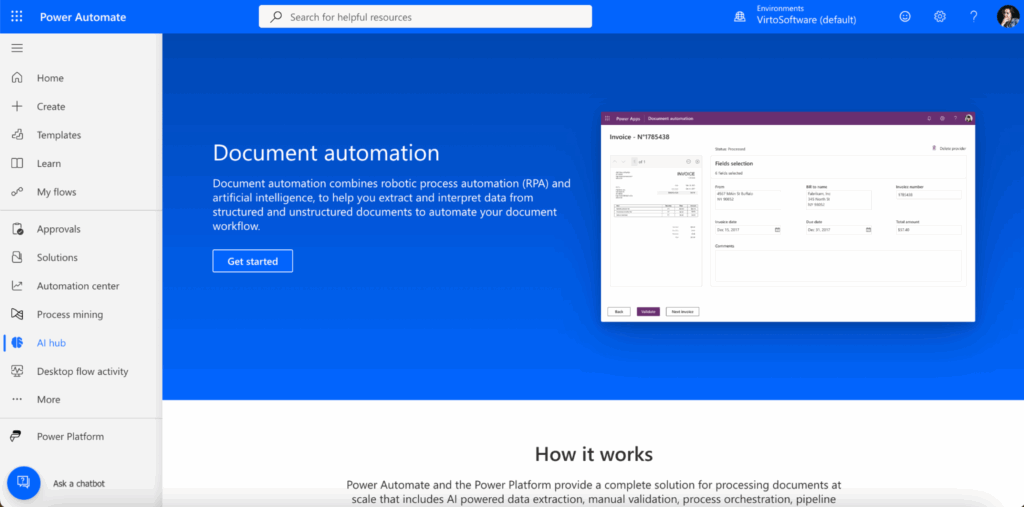Click the Approvals icon

pos(17,229)
